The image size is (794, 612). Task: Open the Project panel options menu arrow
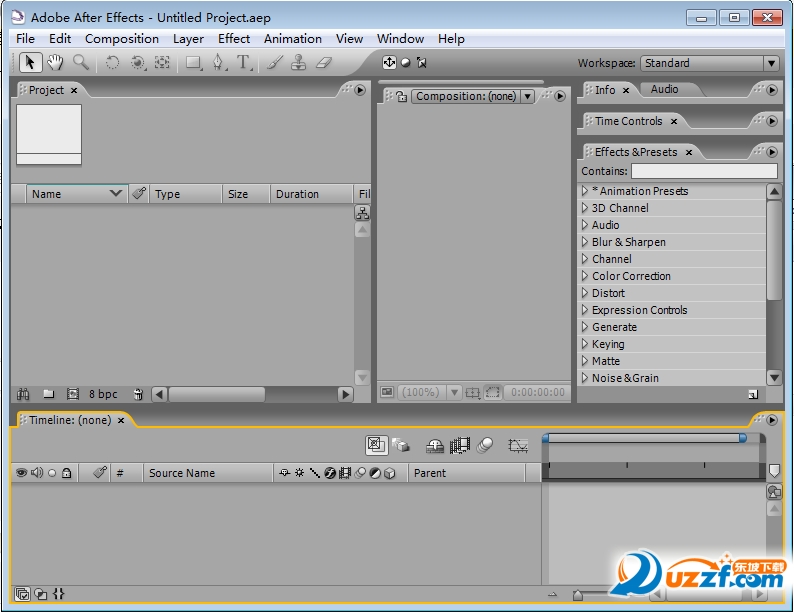pos(360,90)
